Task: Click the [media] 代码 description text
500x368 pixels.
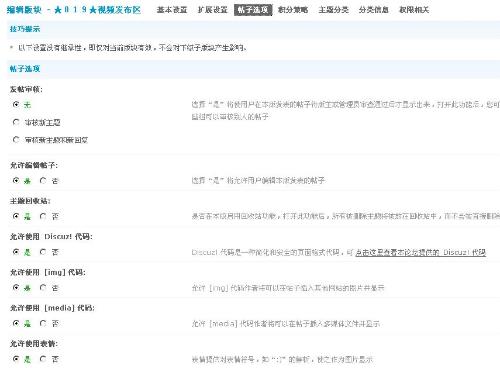Action: click(x=286, y=324)
